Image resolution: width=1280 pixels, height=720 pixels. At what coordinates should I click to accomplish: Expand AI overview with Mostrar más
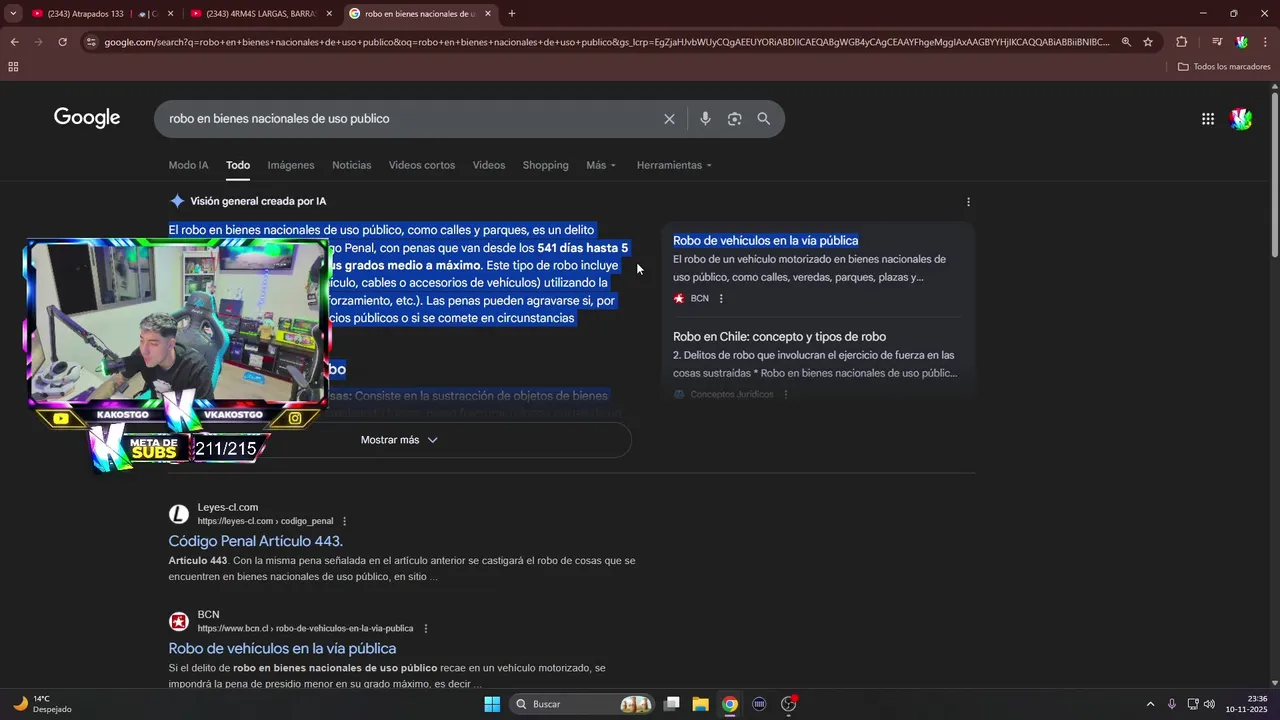pyautogui.click(x=399, y=440)
